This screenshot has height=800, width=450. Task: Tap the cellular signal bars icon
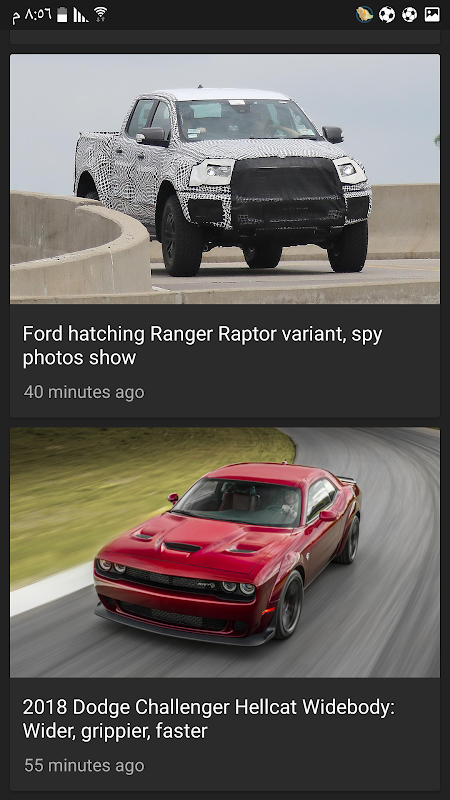click(x=80, y=15)
